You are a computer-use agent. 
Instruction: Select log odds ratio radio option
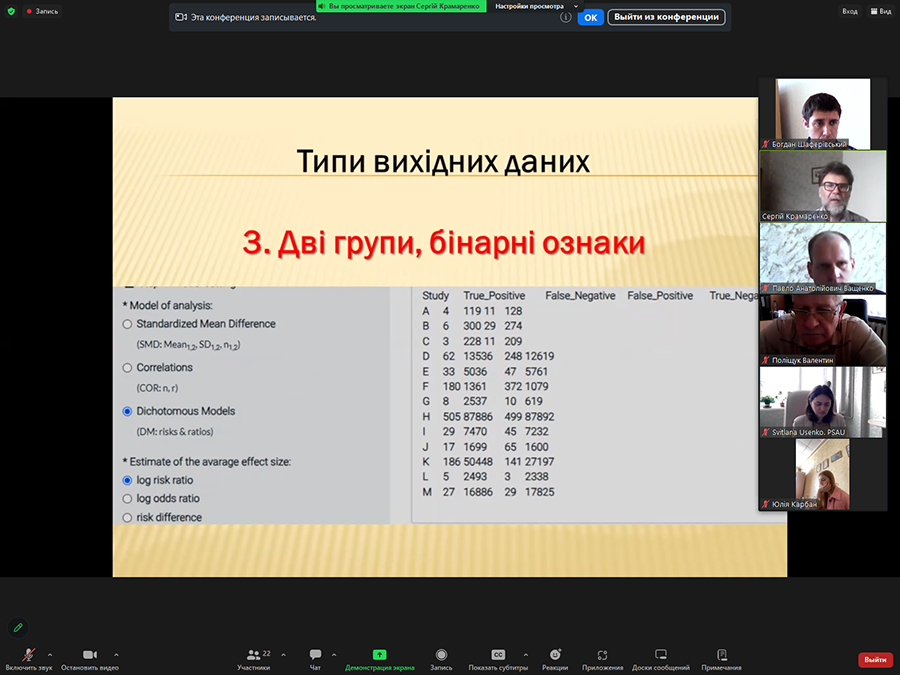point(127,499)
